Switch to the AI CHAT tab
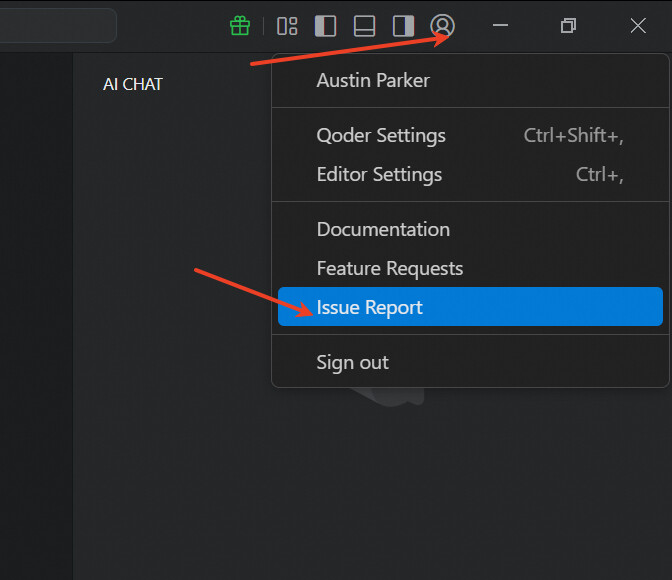Image resolution: width=672 pixels, height=580 pixels. tap(133, 84)
